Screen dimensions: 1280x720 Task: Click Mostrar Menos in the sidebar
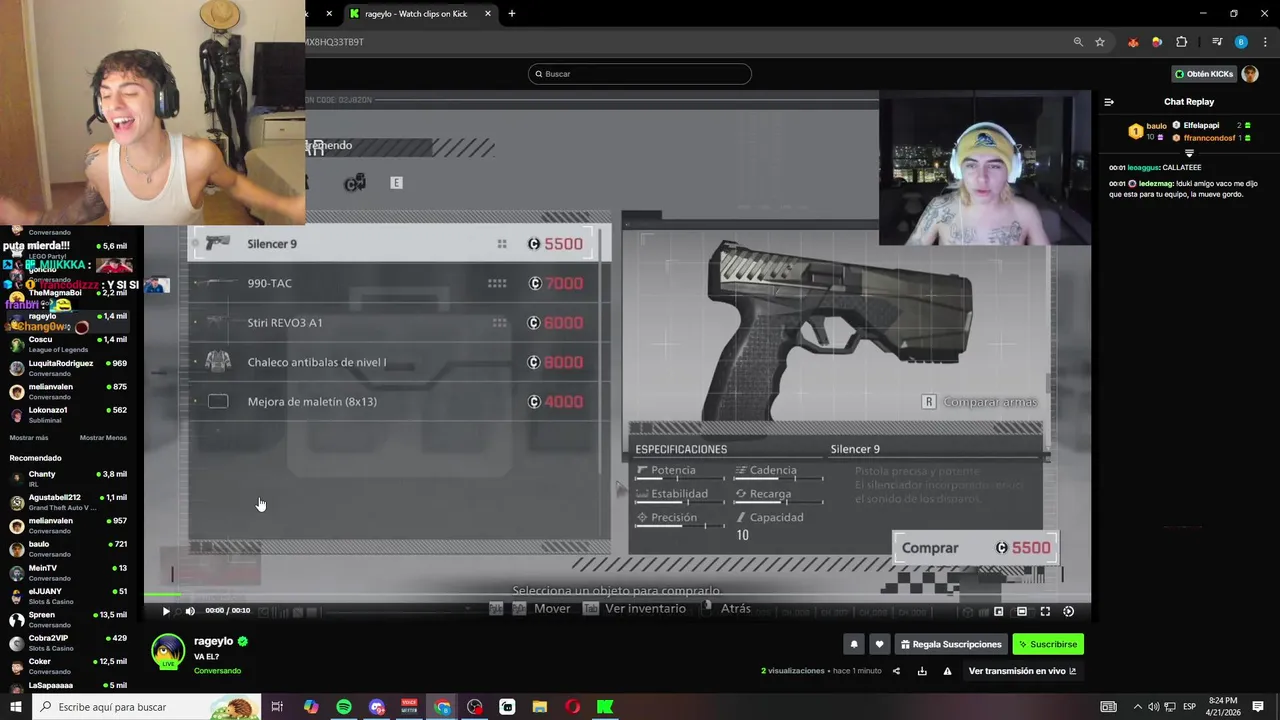103,437
